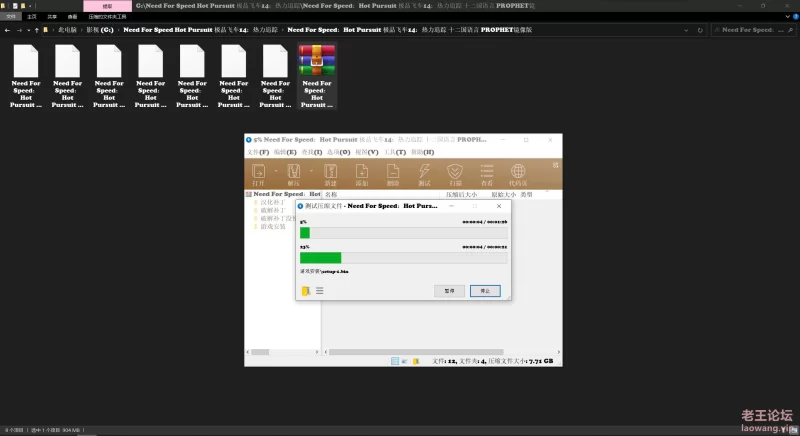The height and width of the screenshot is (436, 800).
Task: Sort by the 压缩后大小 column header
Action: (461, 195)
